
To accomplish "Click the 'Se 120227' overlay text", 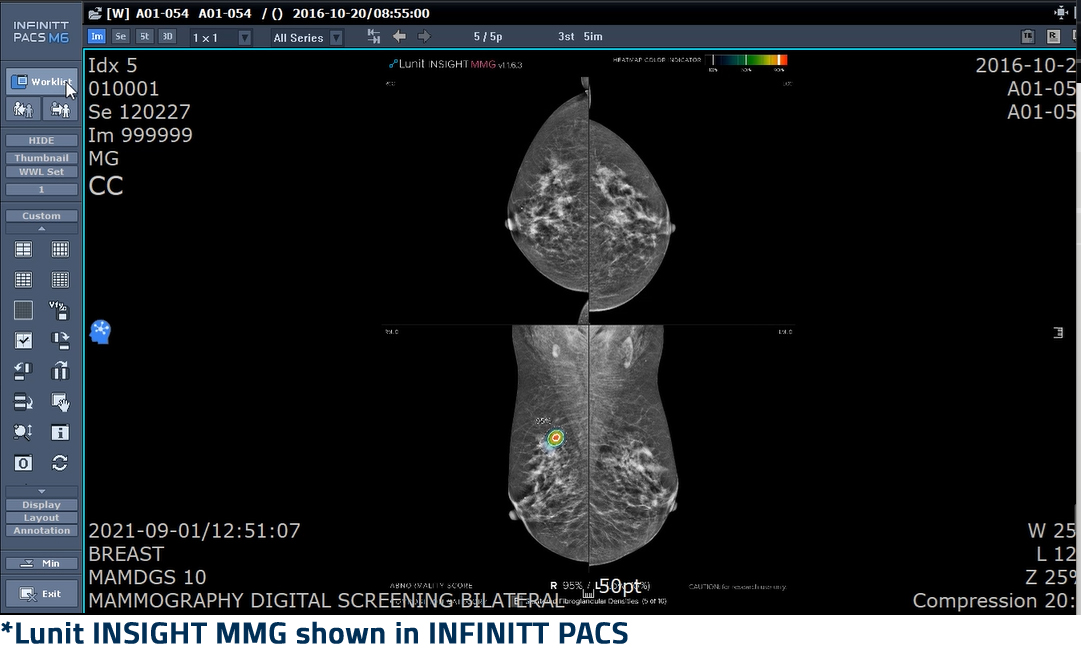I will pyautogui.click(x=139, y=112).
